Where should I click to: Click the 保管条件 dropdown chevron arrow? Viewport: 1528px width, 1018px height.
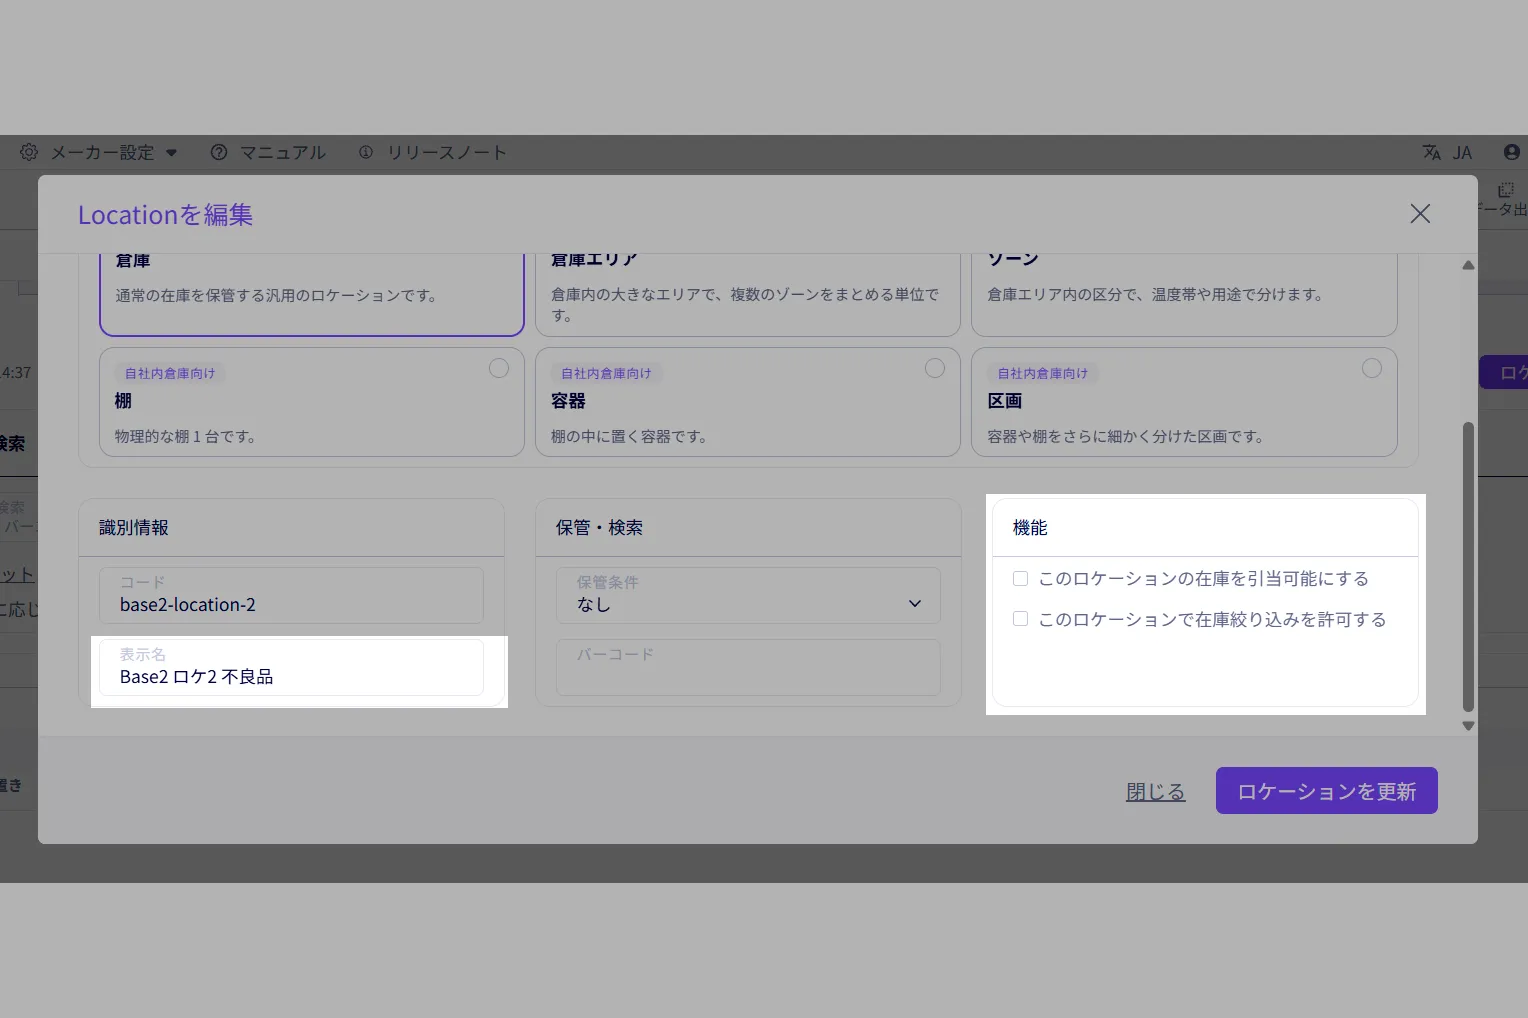click(x=914, y=604)
